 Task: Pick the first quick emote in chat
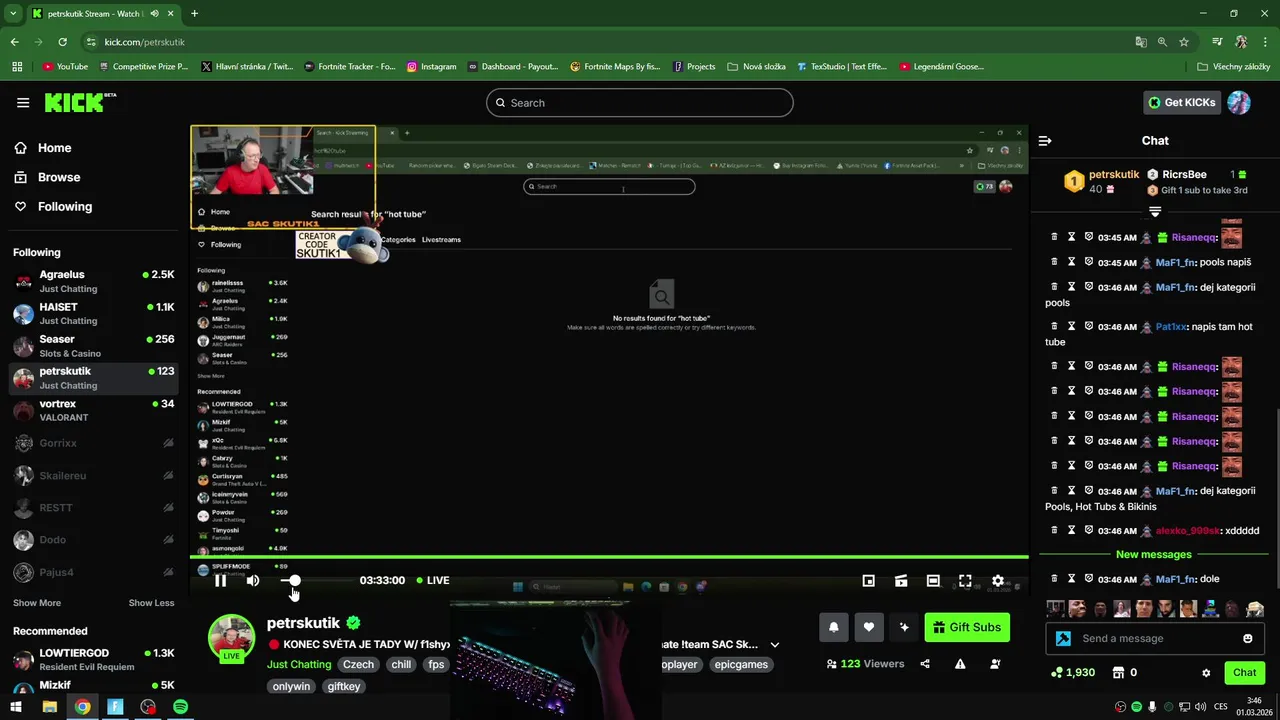[1055, 609]
